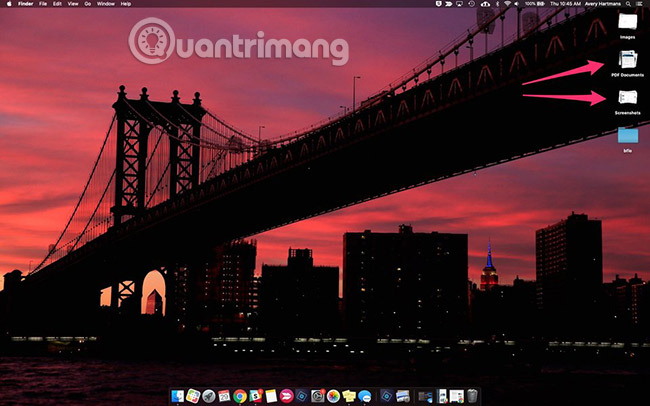Select the blue folder on desktop
The height and width of the screenshot is (406, 650).
(628, 136)
